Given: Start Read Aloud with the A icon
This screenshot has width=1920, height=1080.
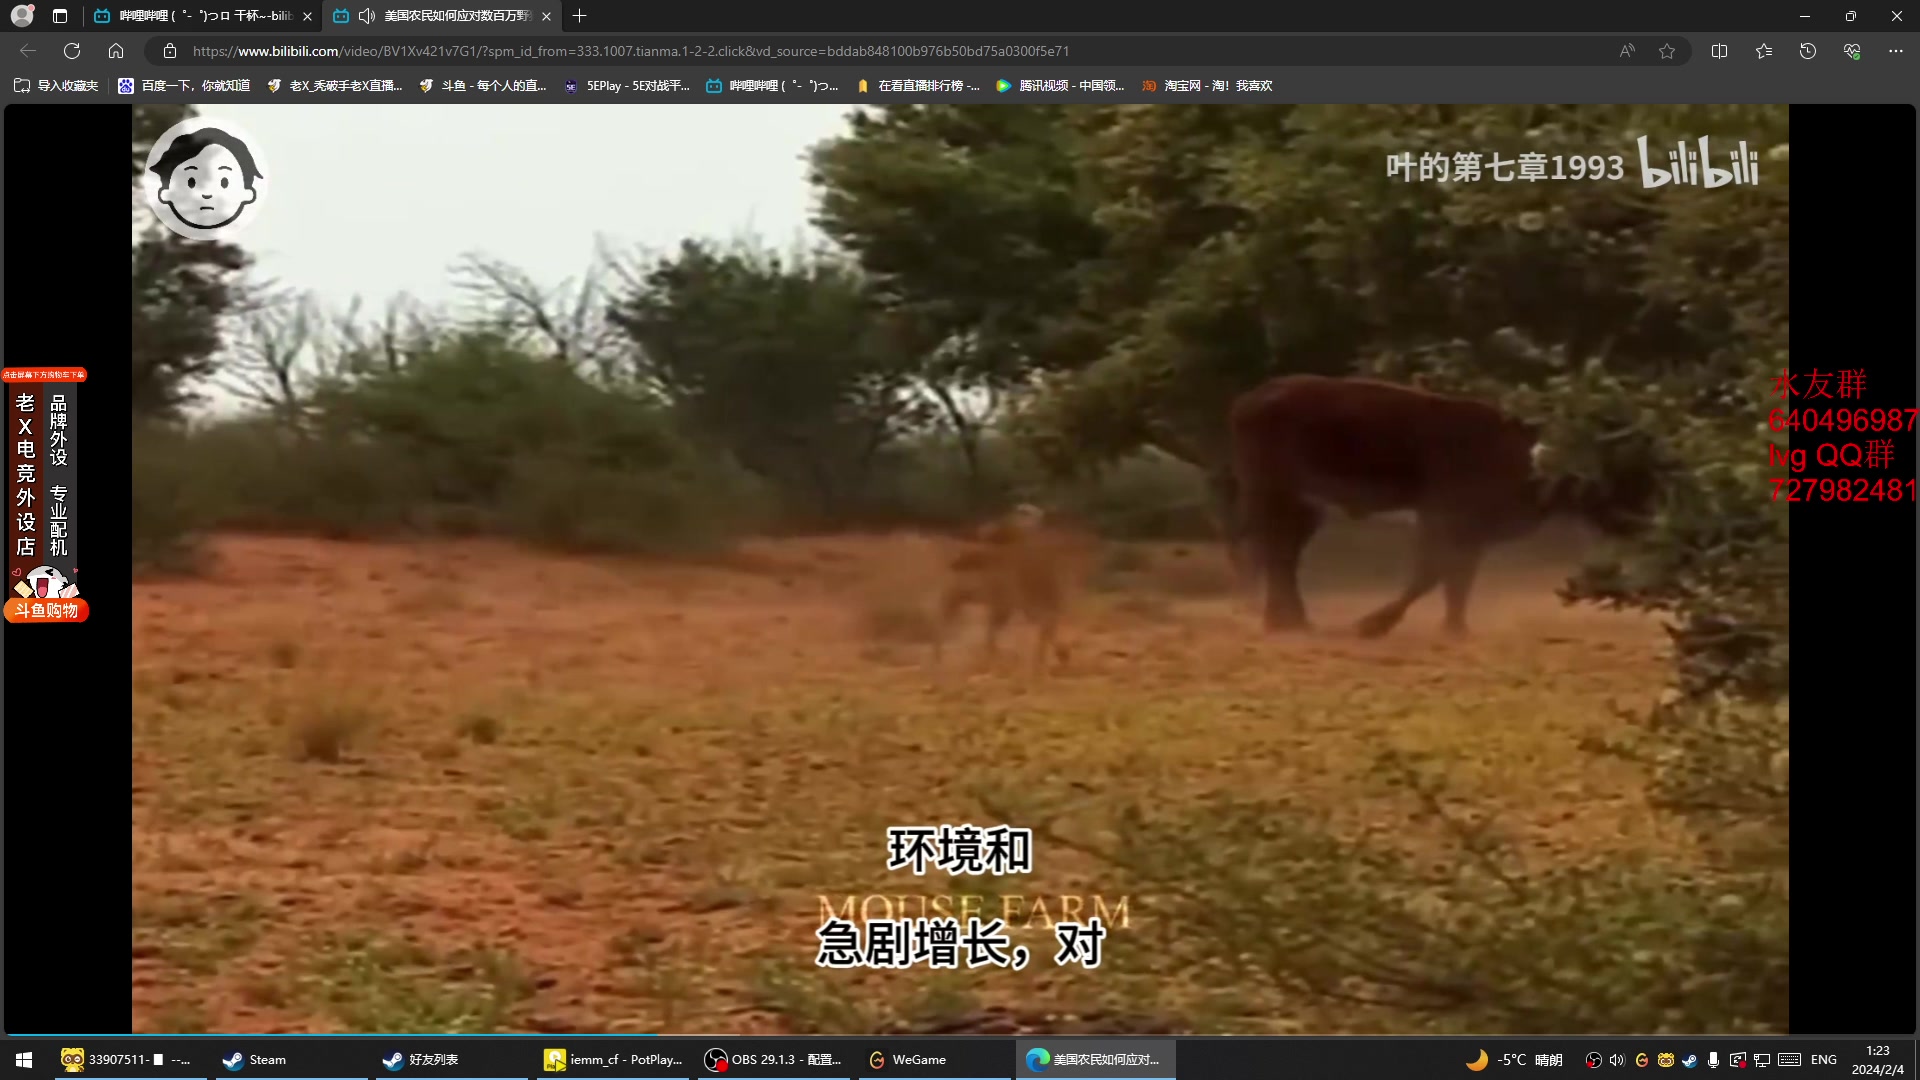Looking at the screenshot, I should (x=1627, y=50).
